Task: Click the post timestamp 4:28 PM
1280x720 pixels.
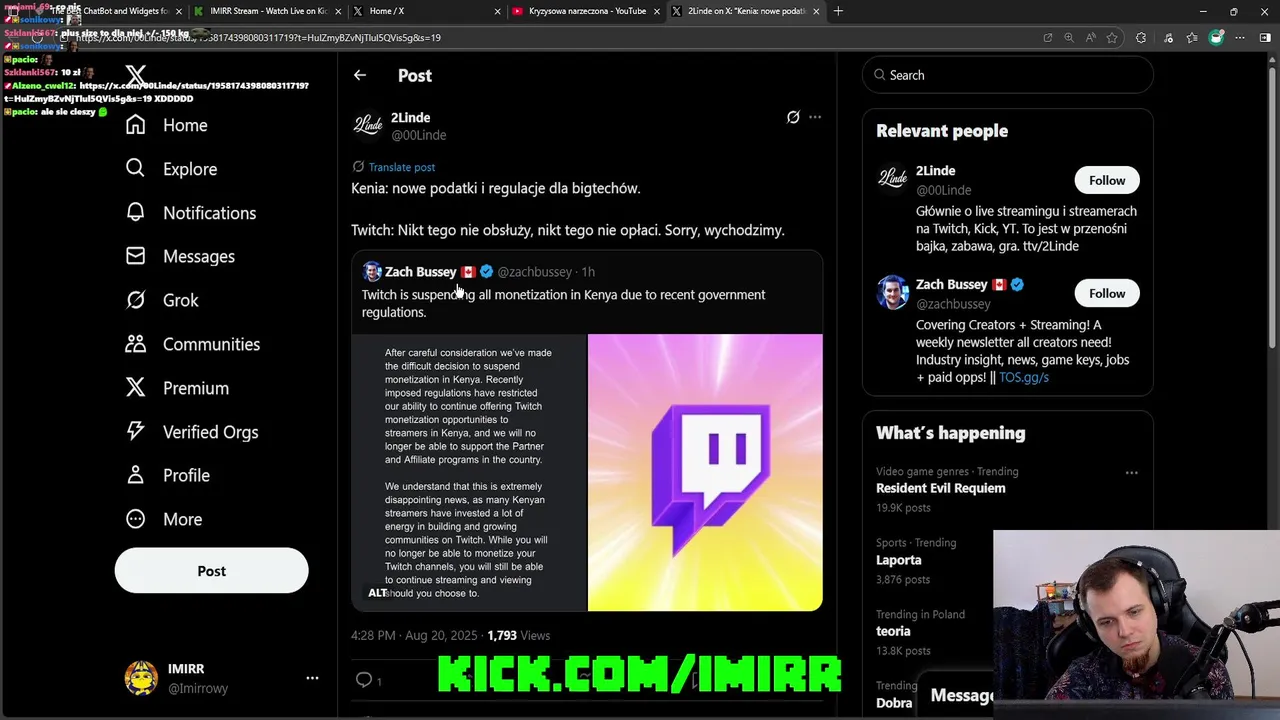Action: pos(412,635)
